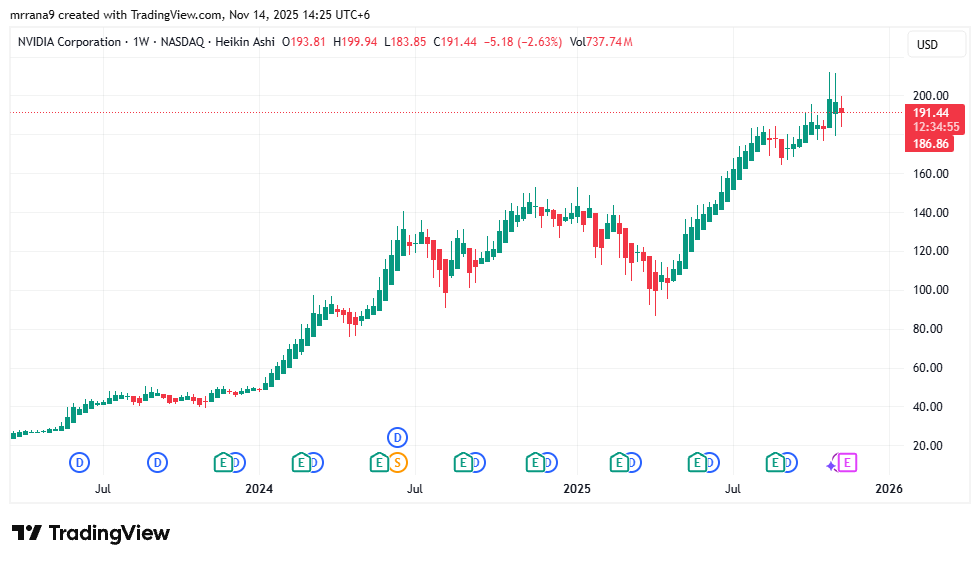Click the first green earnings marker before 2024
The width and height of the screenshot is (980, 563).
click(x=223, y=462)
